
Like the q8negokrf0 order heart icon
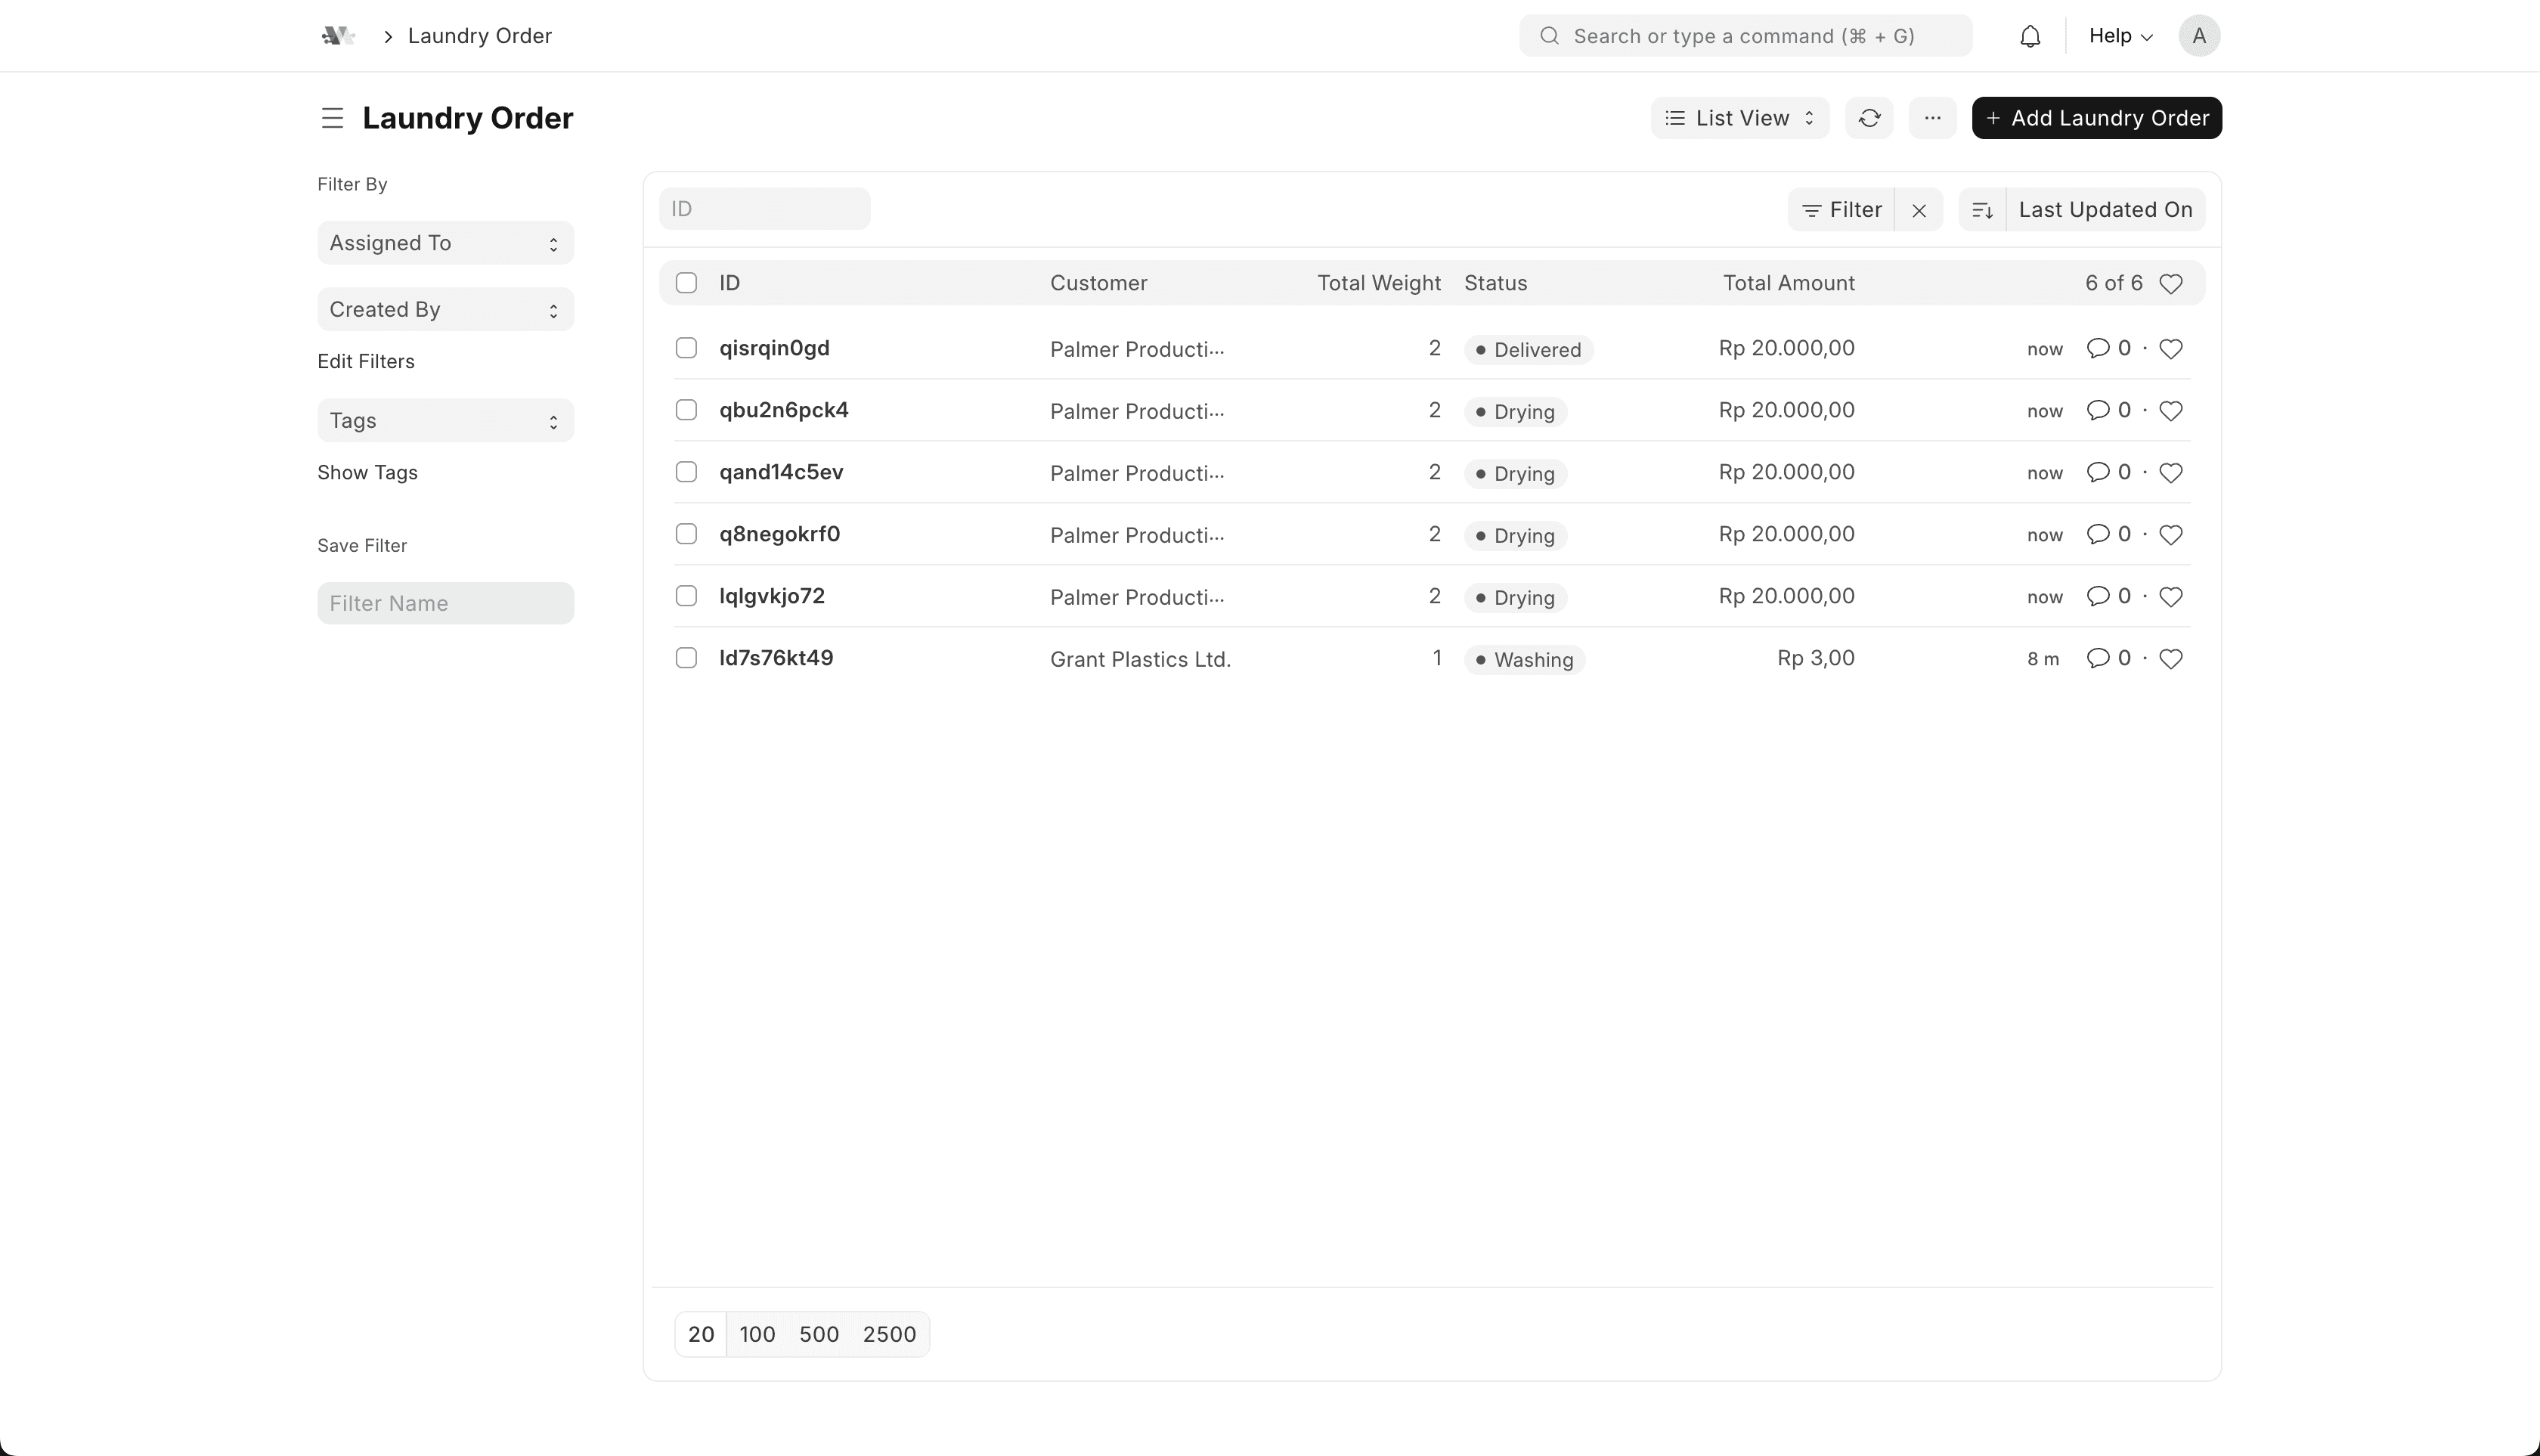[2170, 535]
